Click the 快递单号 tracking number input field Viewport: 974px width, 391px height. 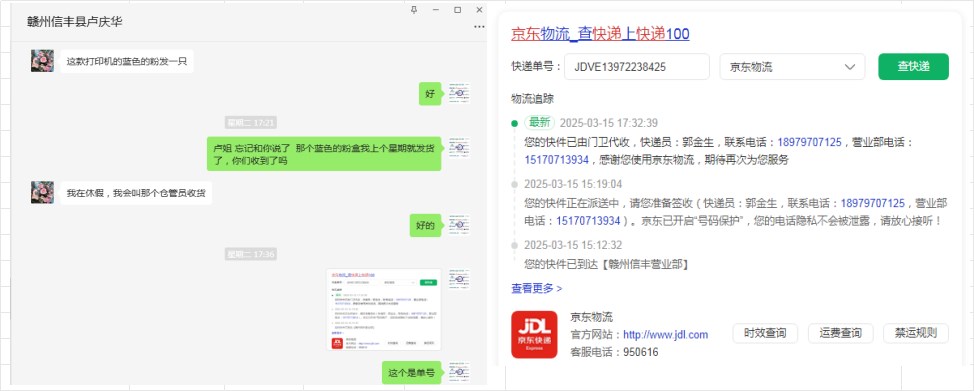click(x=637, y=67)
